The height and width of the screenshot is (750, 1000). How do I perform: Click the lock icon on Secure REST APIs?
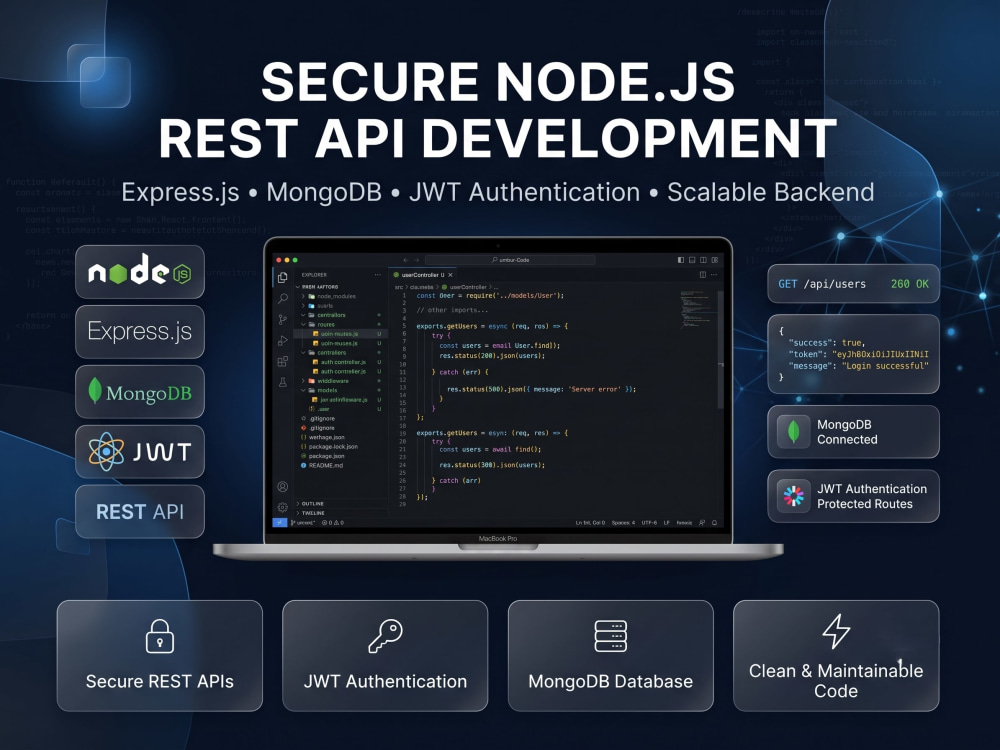pos(159,636)
